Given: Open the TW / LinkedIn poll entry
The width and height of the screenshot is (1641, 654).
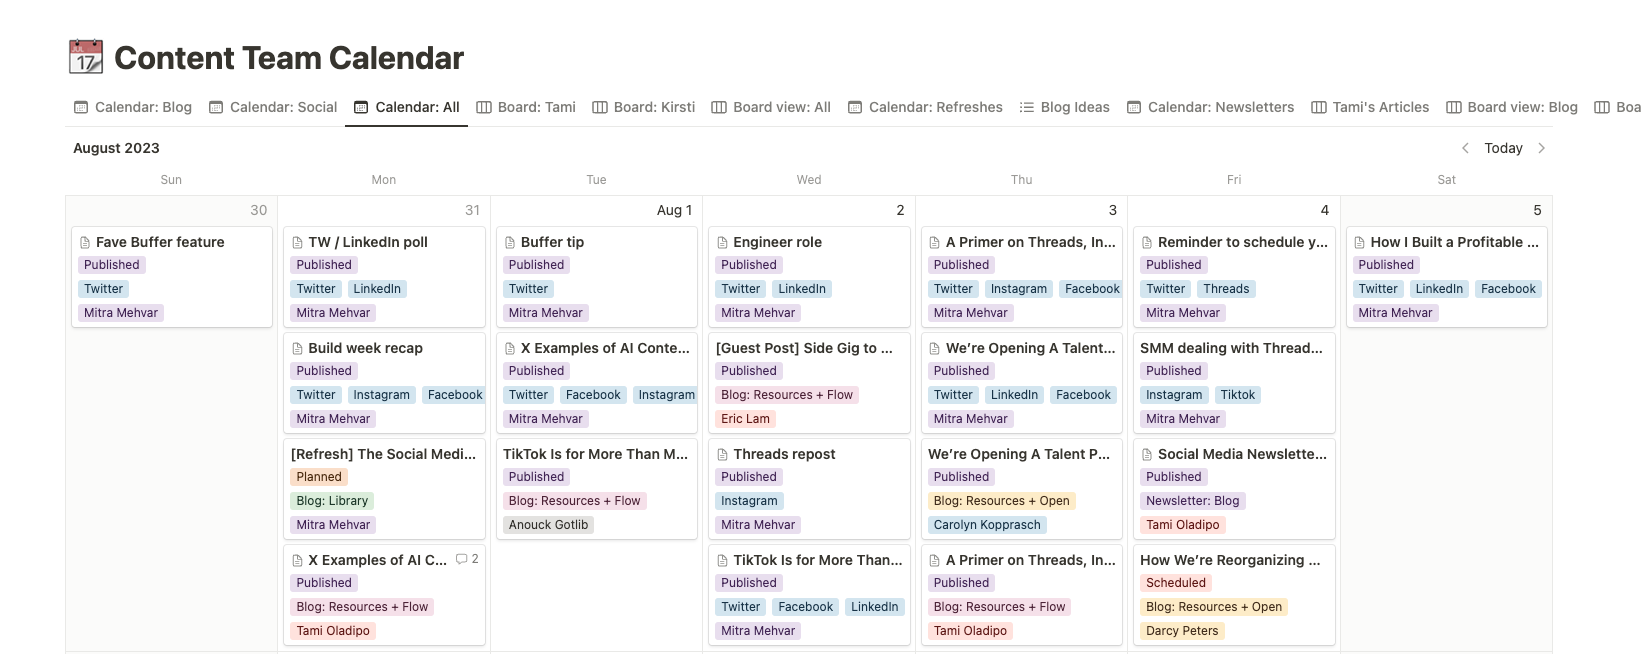Looking at the screenshot, I should 368,242.
